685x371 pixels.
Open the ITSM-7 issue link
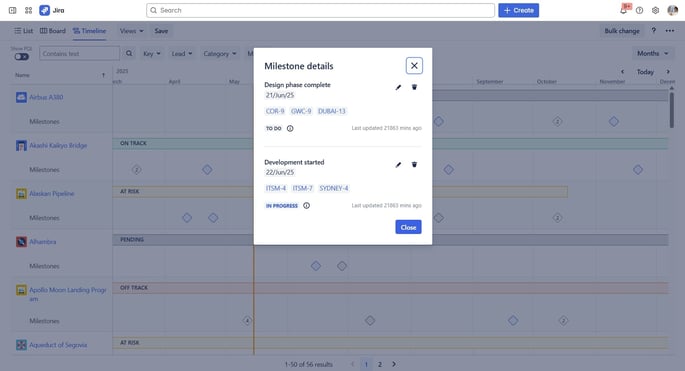coord(302,188)
